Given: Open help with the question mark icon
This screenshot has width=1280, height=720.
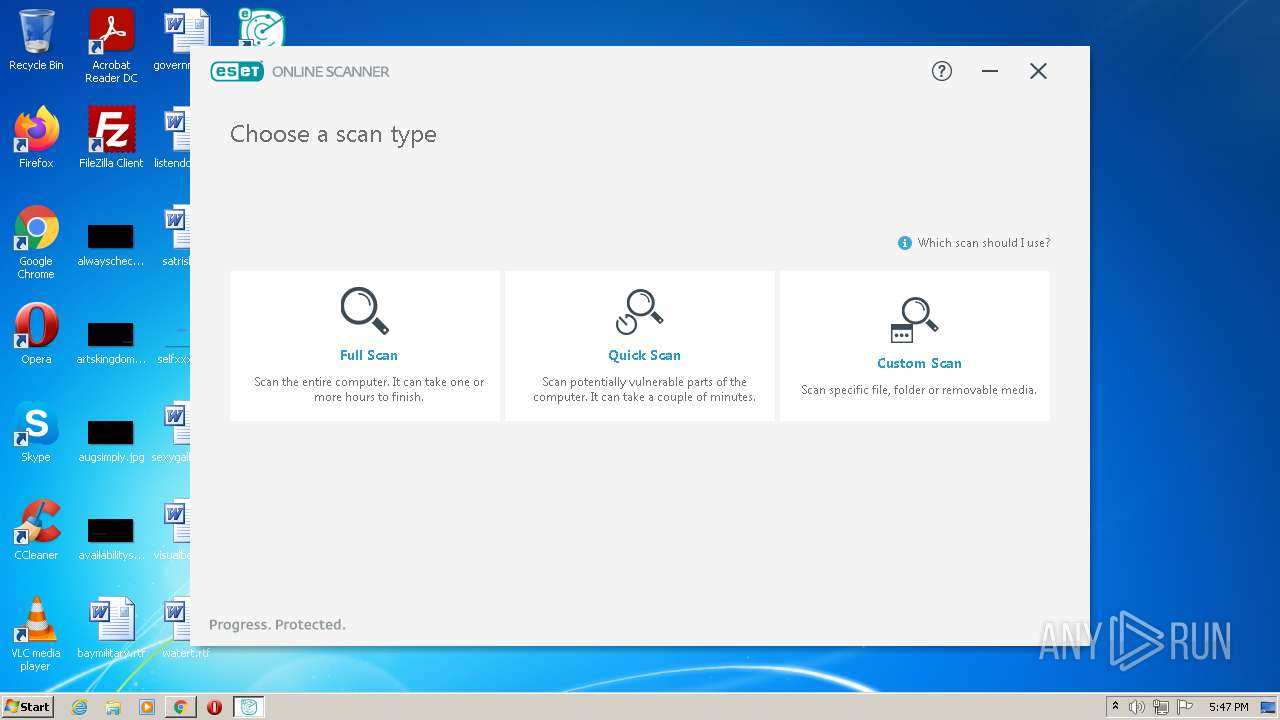Looking at the screenshot, I should 942,71.
